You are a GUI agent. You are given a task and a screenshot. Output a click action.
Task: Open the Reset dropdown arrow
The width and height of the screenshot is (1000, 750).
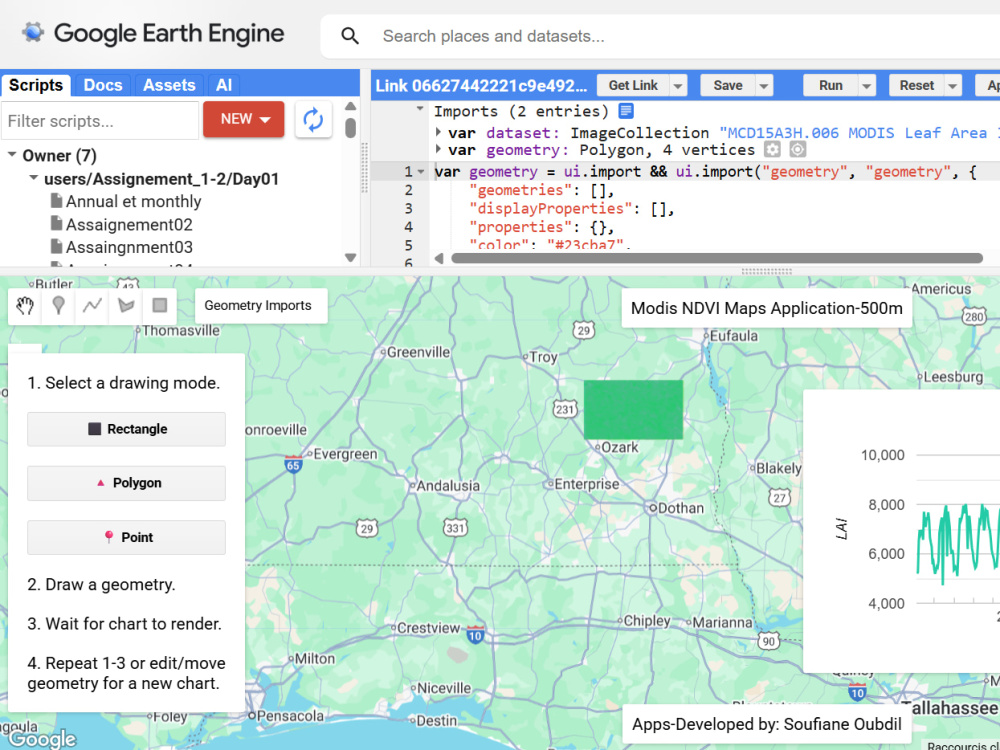coord(953,85)
